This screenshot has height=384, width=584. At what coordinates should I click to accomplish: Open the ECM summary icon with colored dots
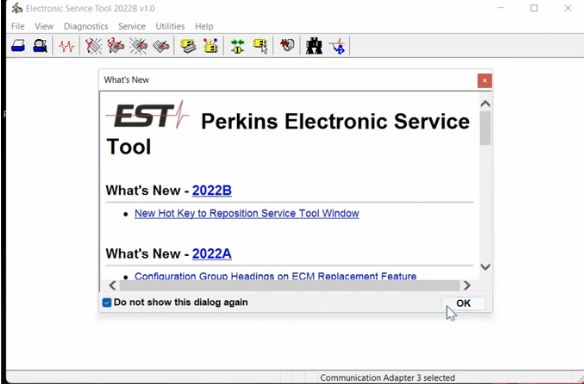click(210, 46)
